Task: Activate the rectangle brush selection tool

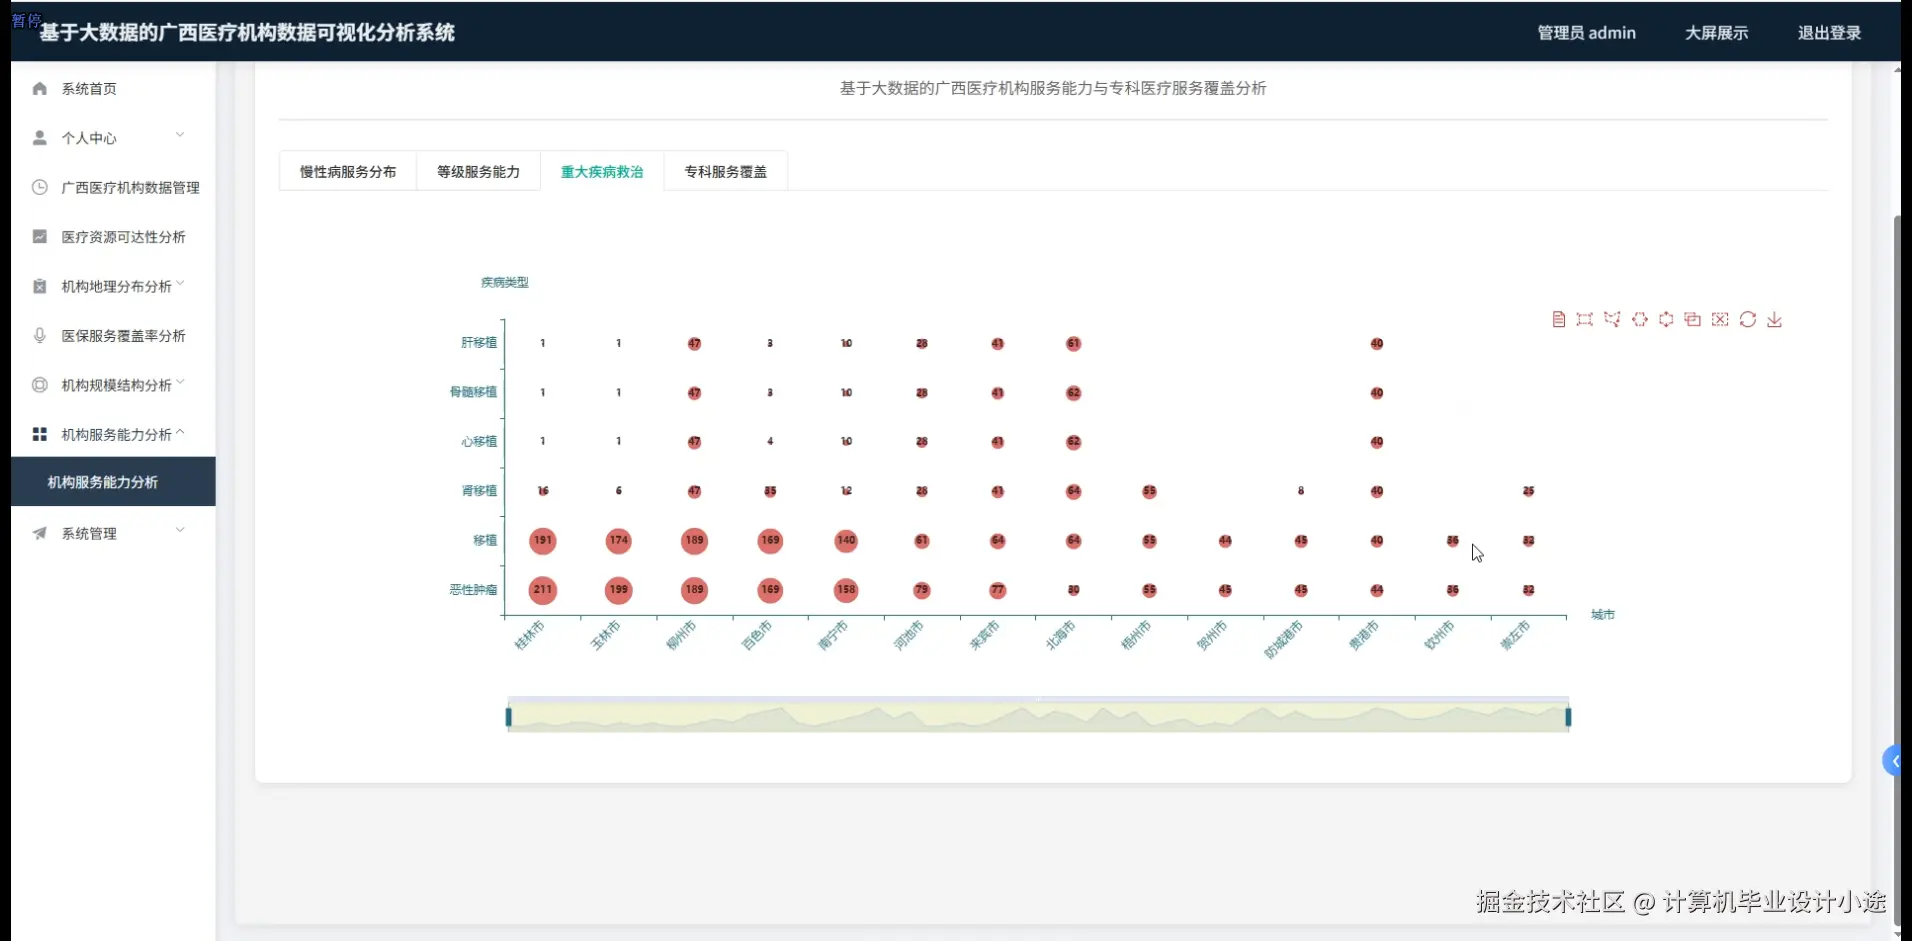Action: (1585, 319)
